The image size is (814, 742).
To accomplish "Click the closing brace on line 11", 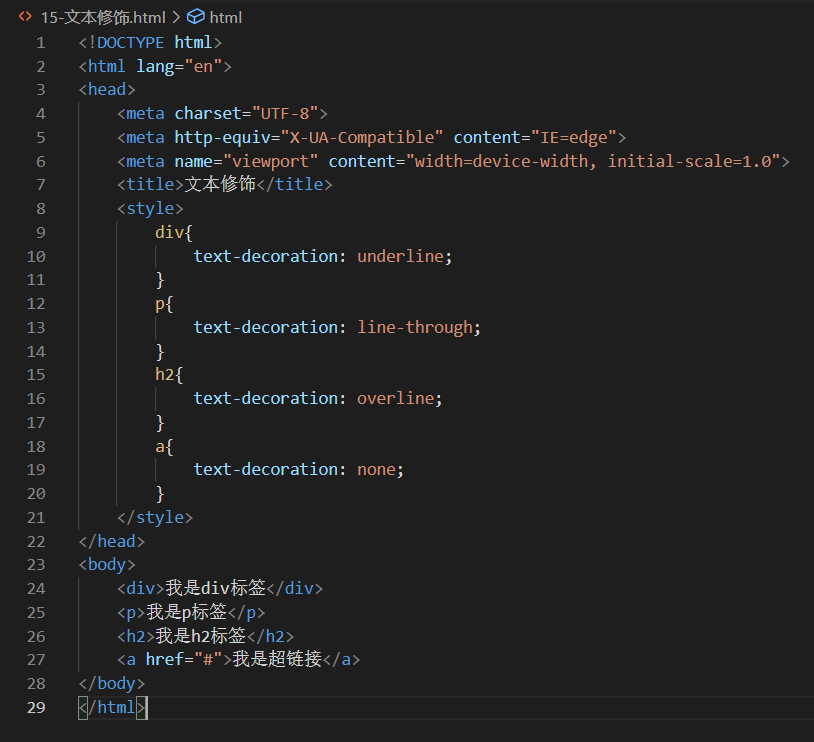I will tap(160, 280).
